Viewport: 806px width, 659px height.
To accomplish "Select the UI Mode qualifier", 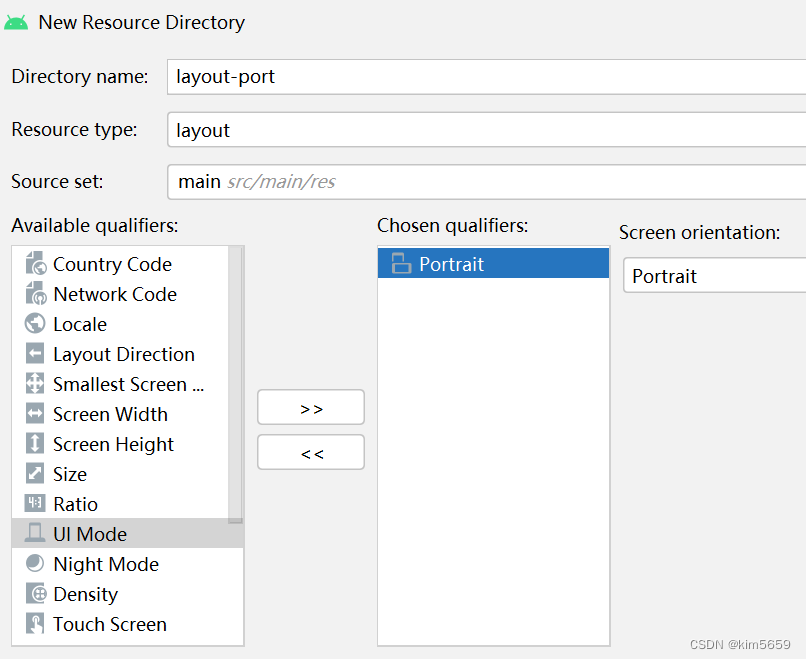I will point(127,534).
